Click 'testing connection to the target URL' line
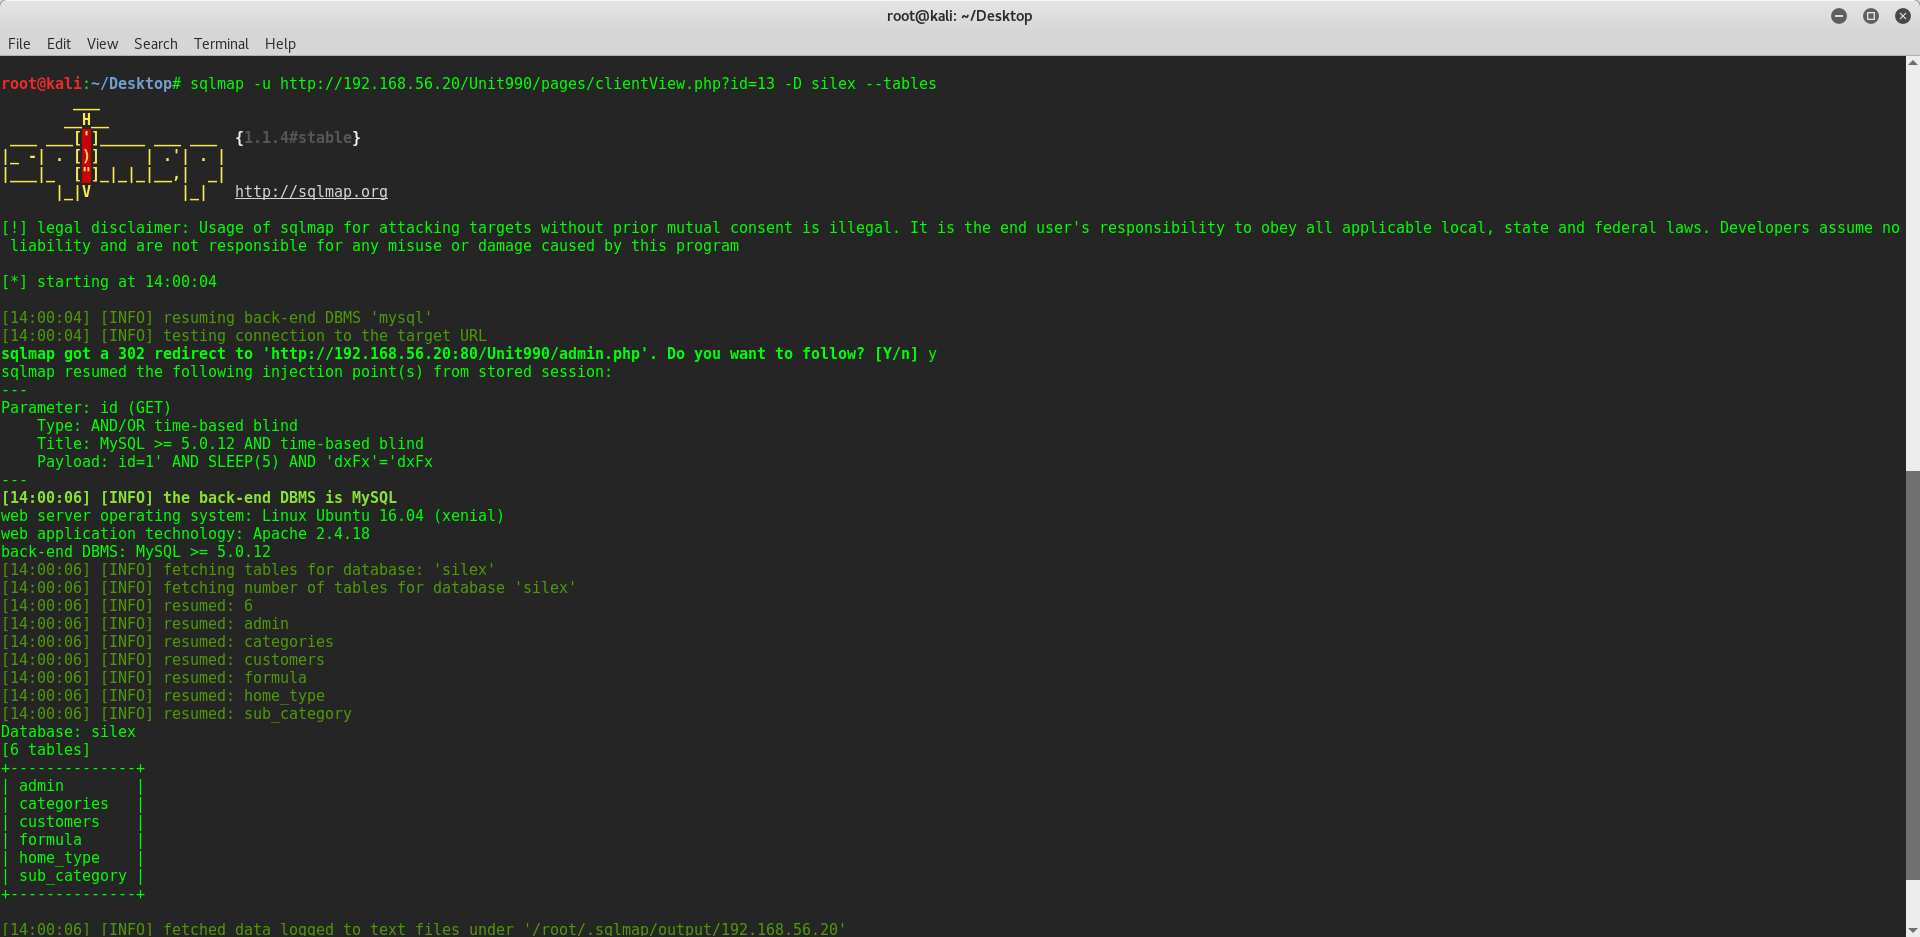 click(x=244, y=336)
